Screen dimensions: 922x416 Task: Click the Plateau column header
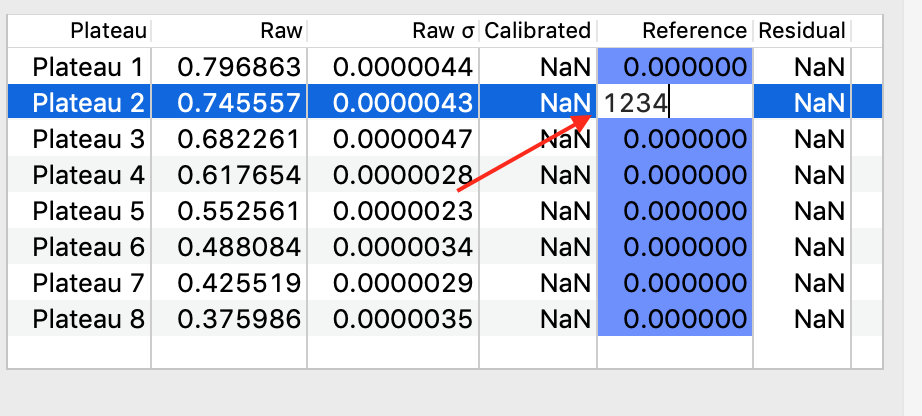coord(80,31)
